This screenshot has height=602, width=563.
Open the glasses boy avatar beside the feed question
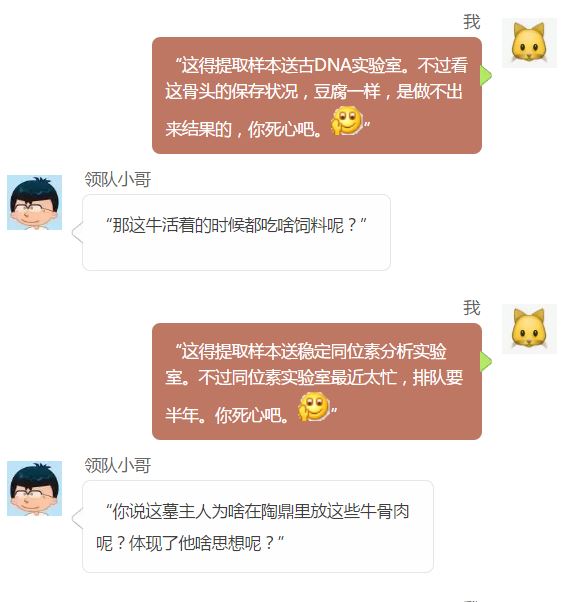pyautogui.click(x=35, y=202)
